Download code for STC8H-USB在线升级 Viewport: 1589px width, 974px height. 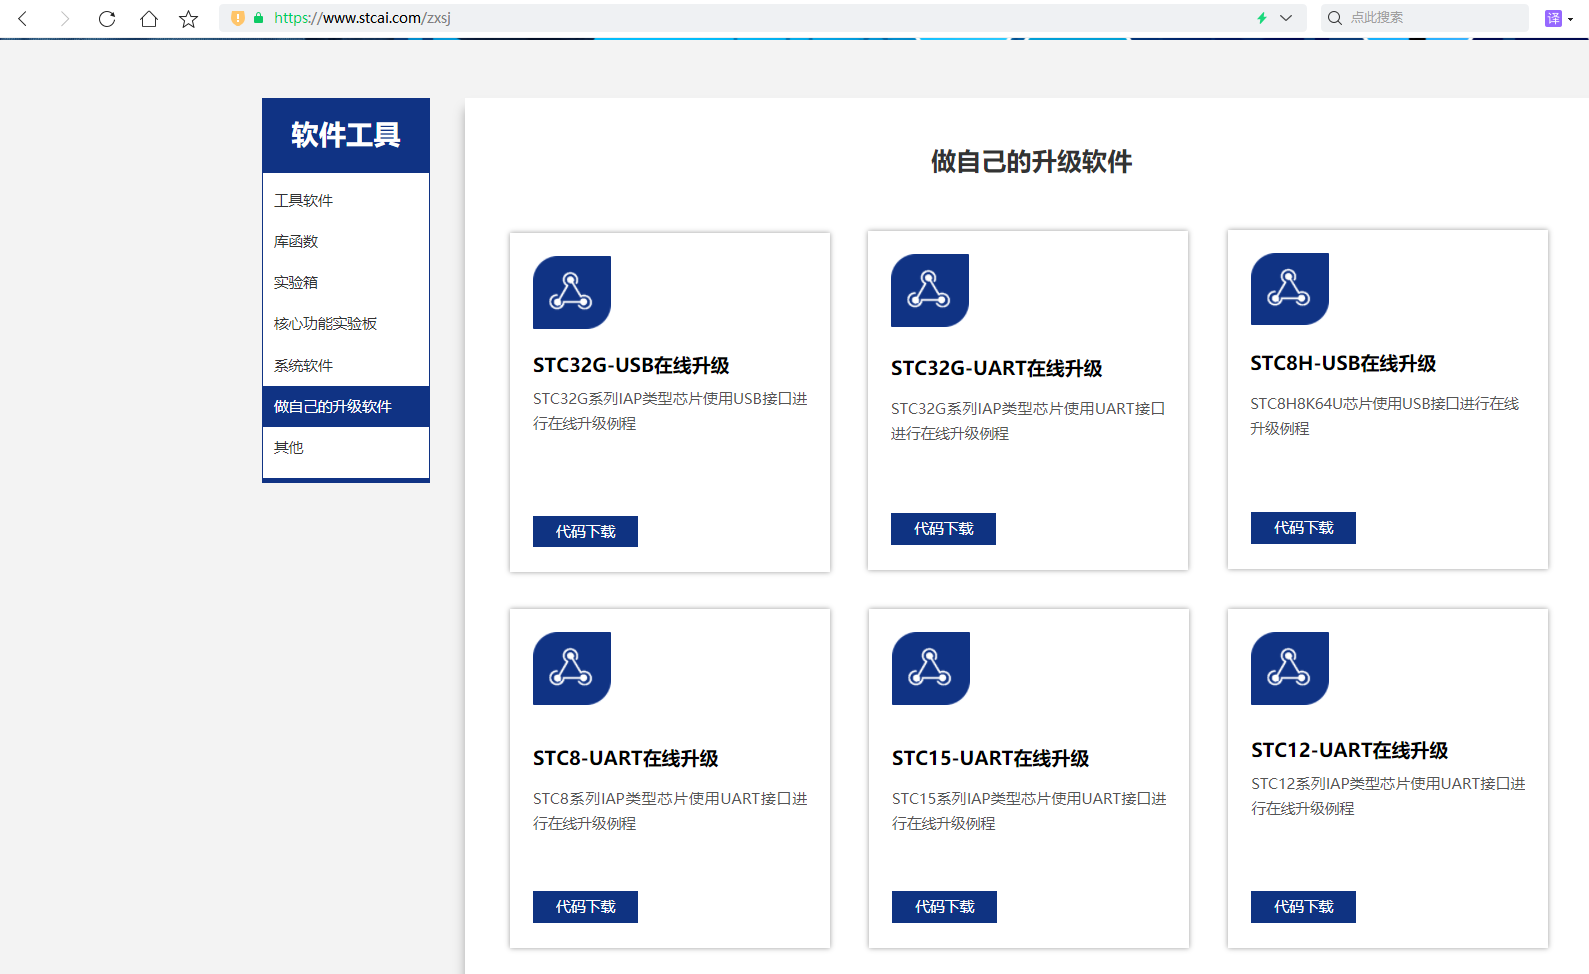point(1303,528)
